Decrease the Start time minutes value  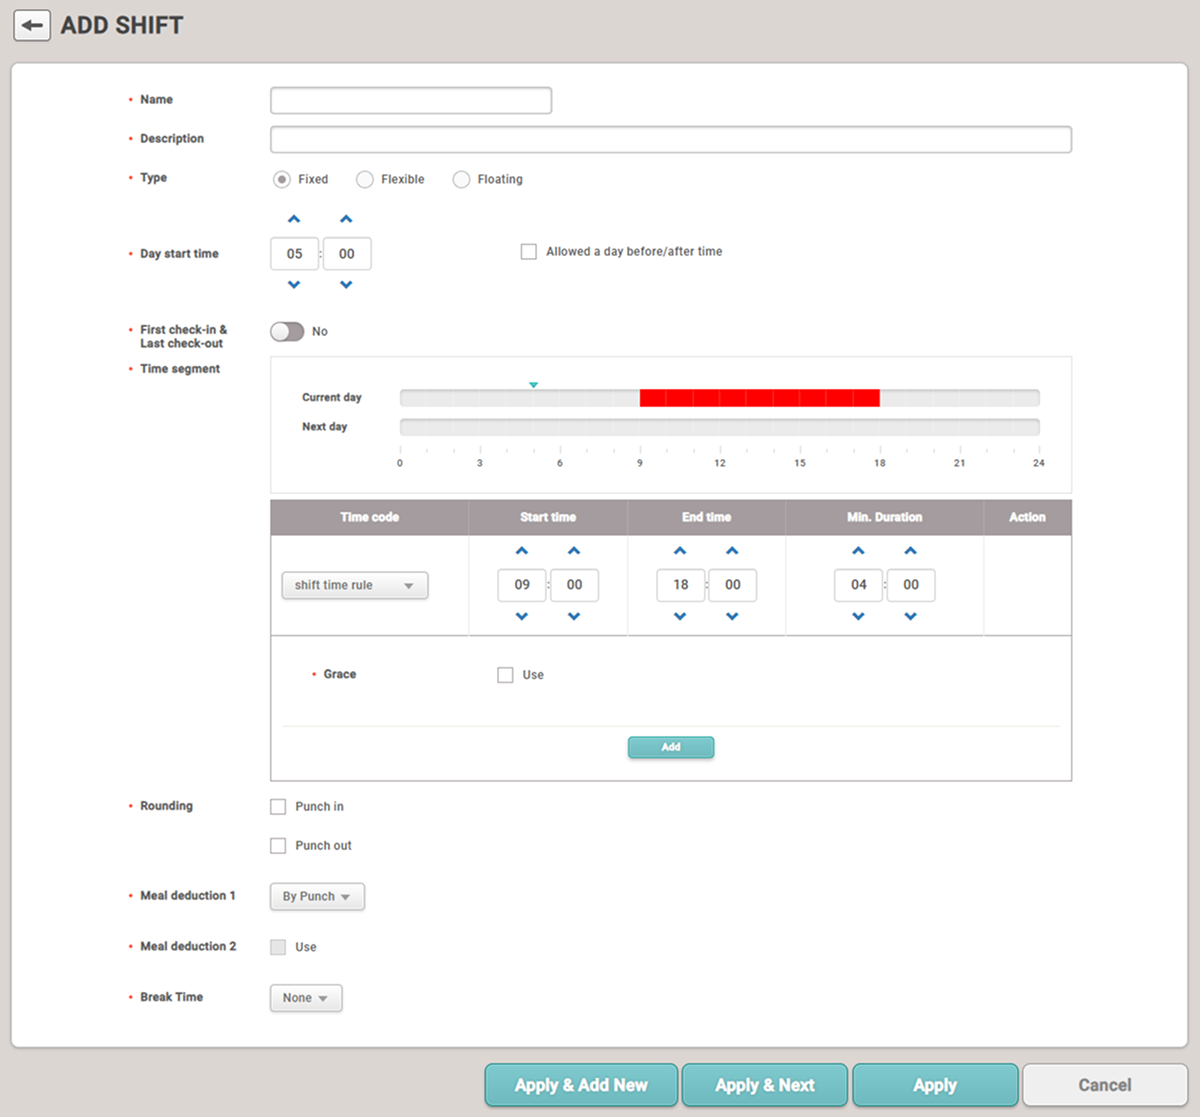click(x=574, y=617)
